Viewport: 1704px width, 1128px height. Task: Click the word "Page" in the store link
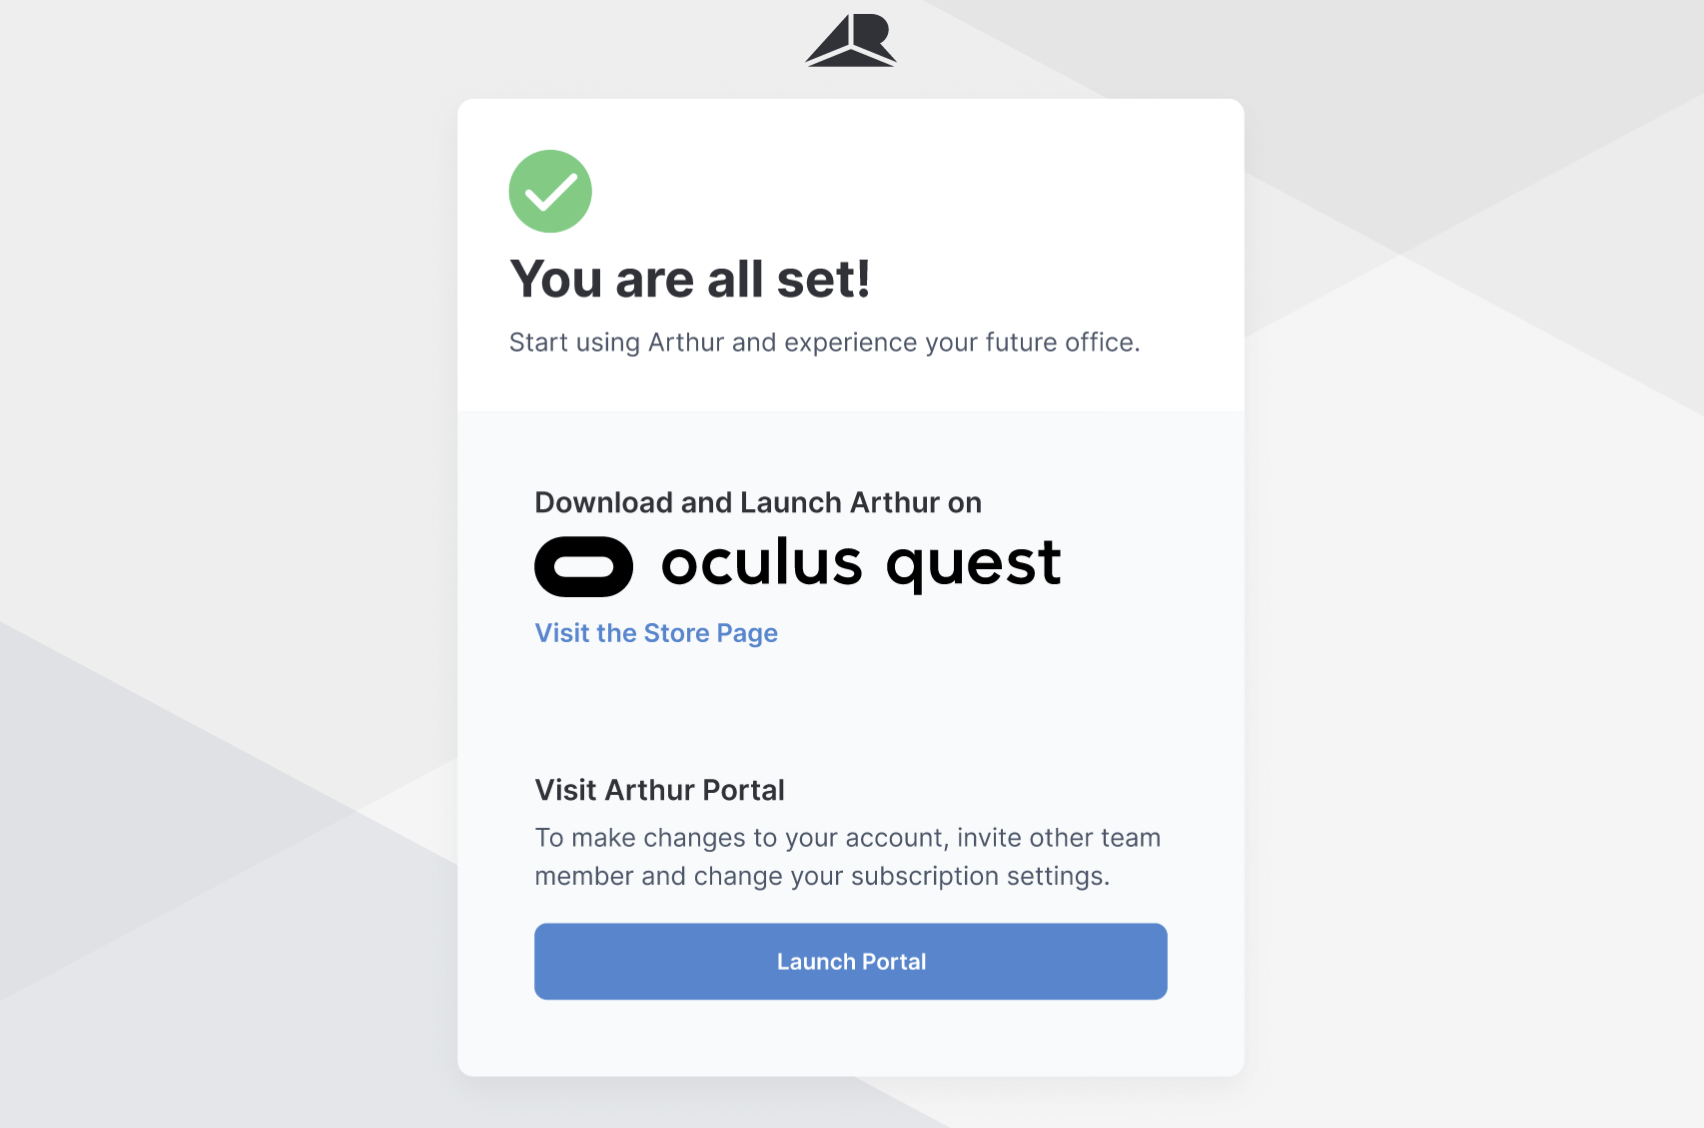point(747,634)
